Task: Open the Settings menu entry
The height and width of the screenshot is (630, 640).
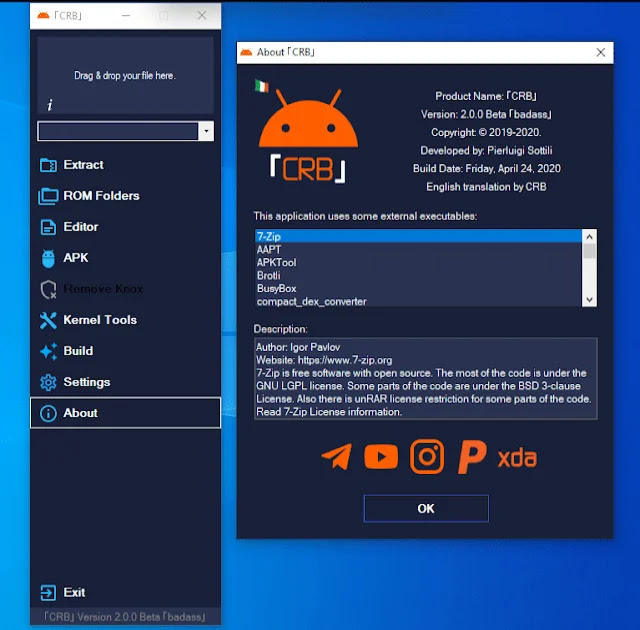Action: pyautogui.click(x=125, y=382)
